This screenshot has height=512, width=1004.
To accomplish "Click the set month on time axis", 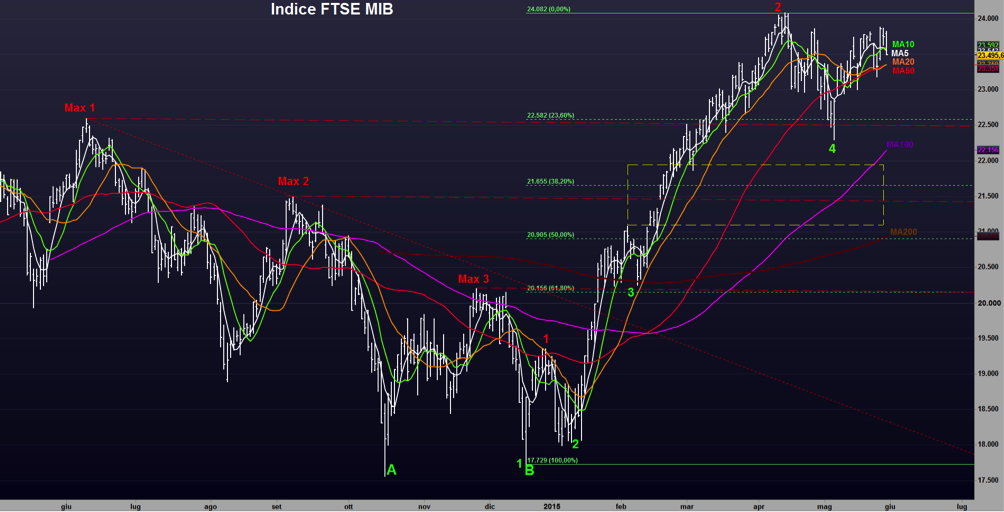I will click(277, 506).
